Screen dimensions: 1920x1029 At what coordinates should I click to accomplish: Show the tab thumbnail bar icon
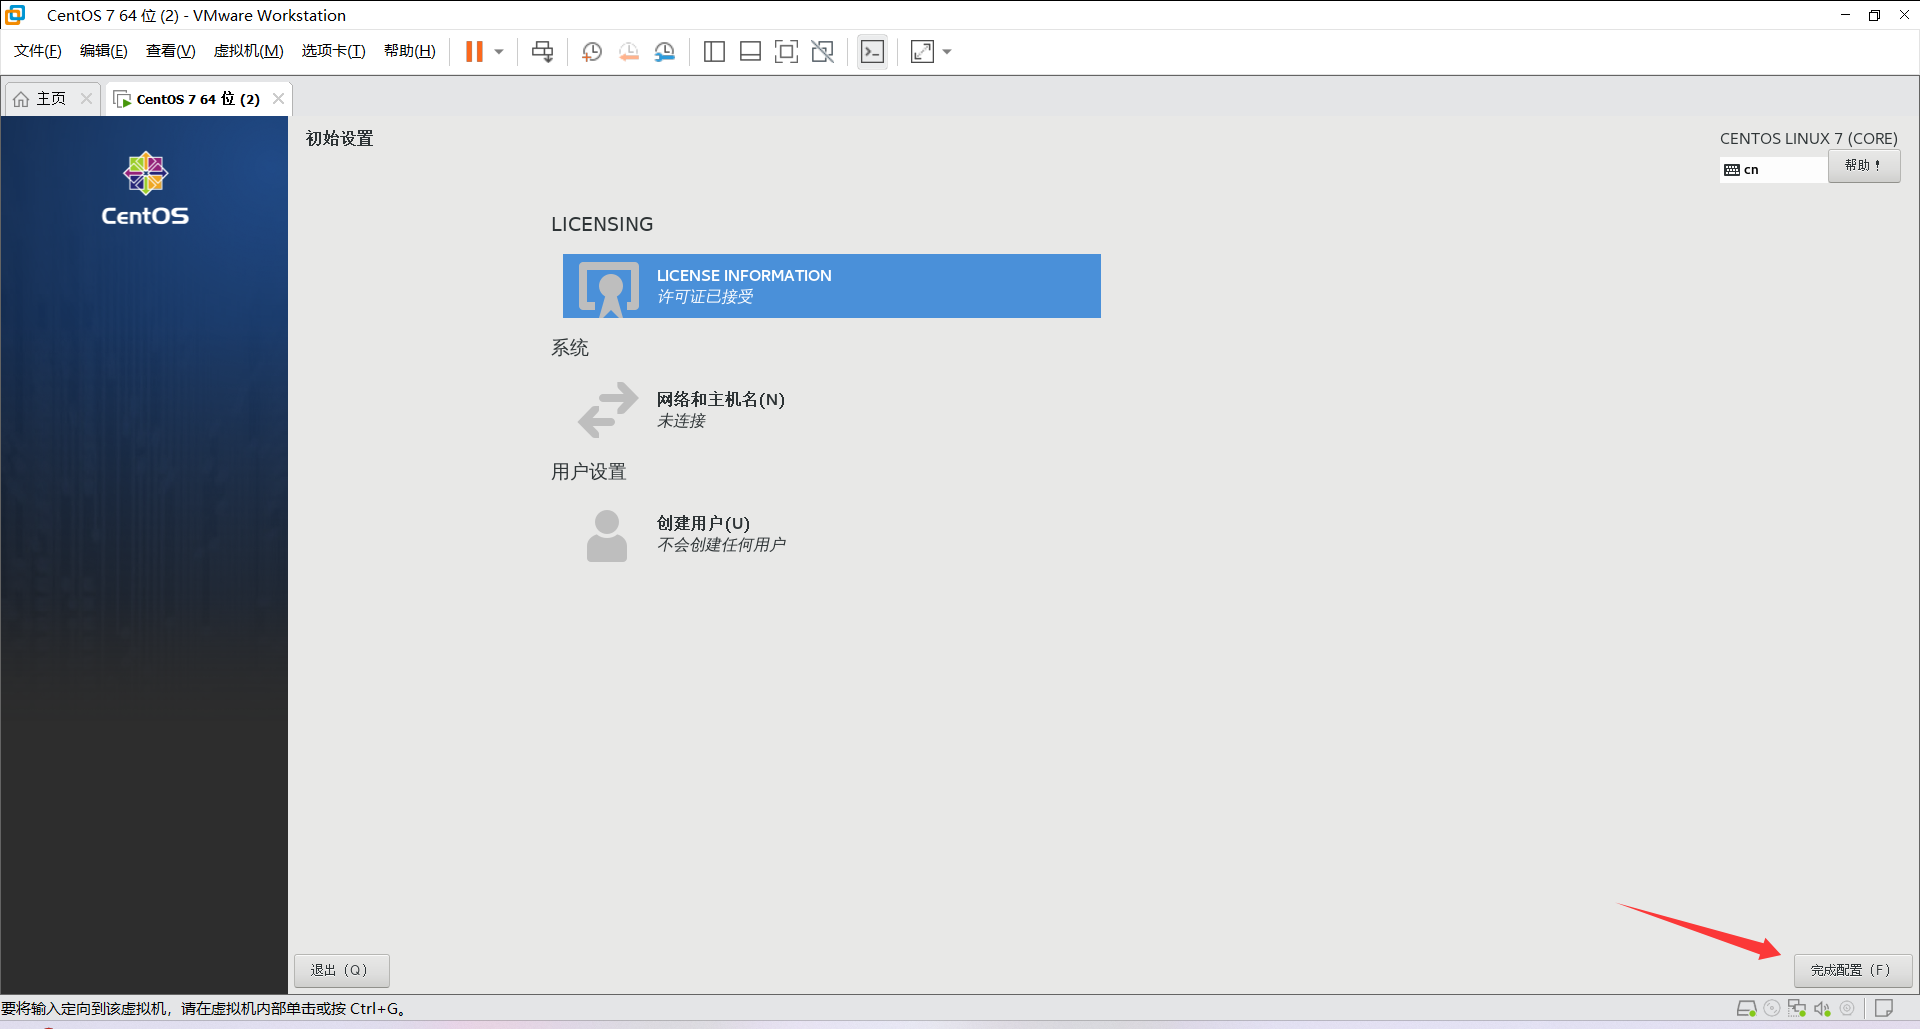(750, 51)
